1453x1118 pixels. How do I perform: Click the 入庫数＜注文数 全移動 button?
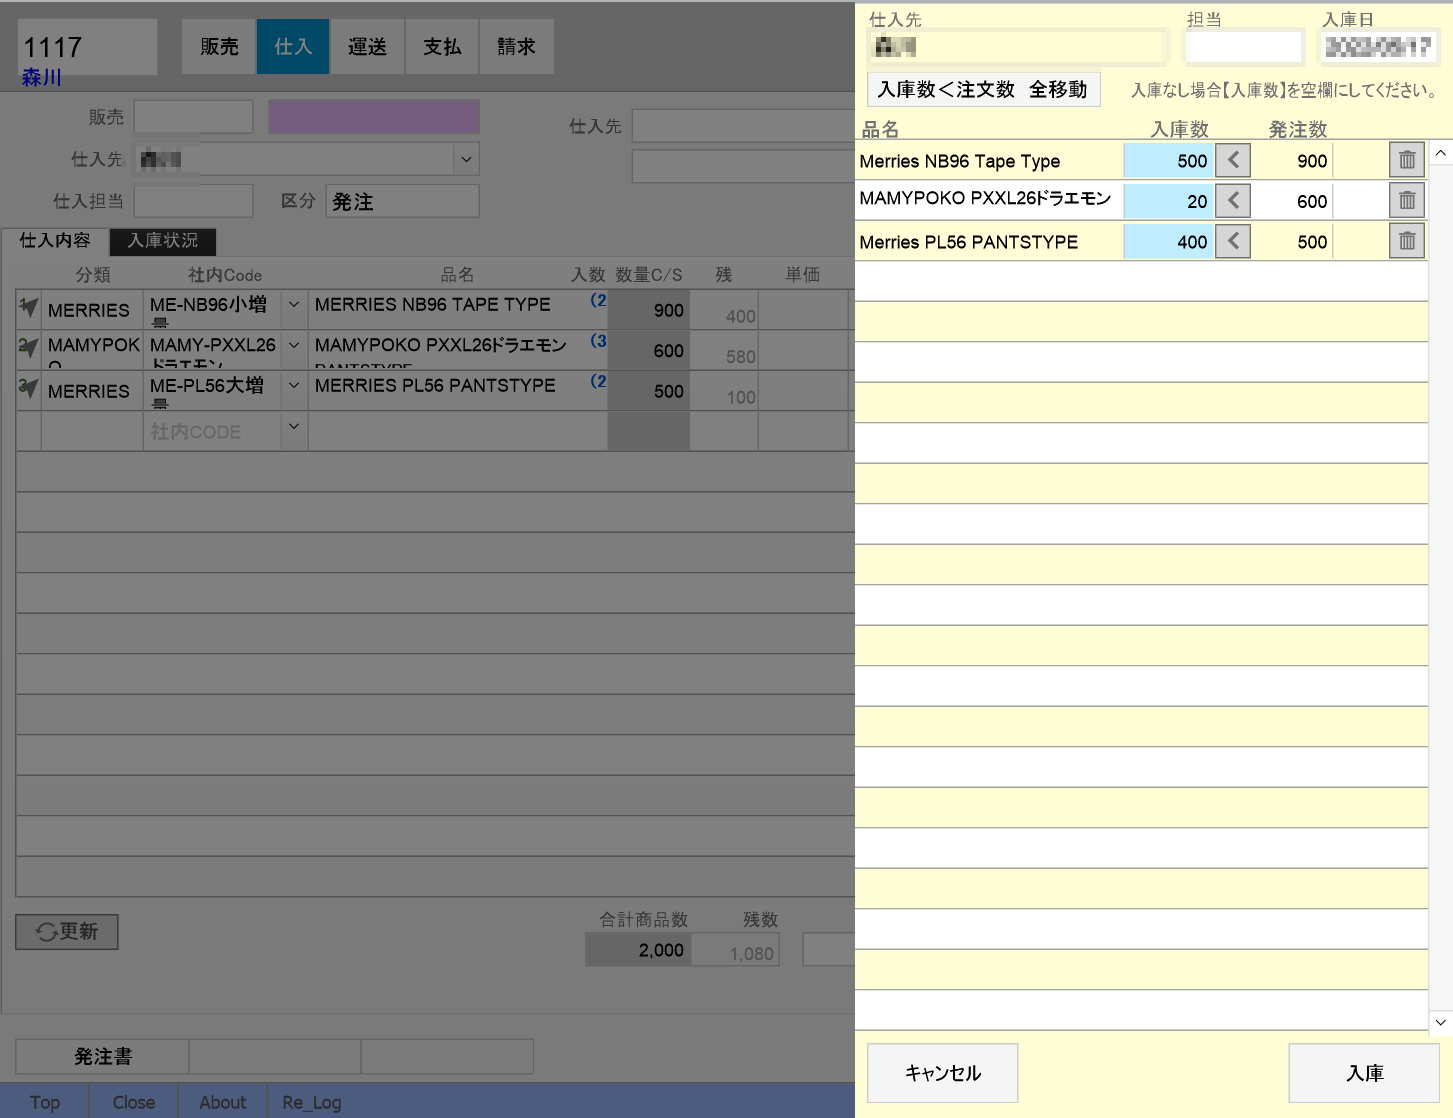coord(983,89)
